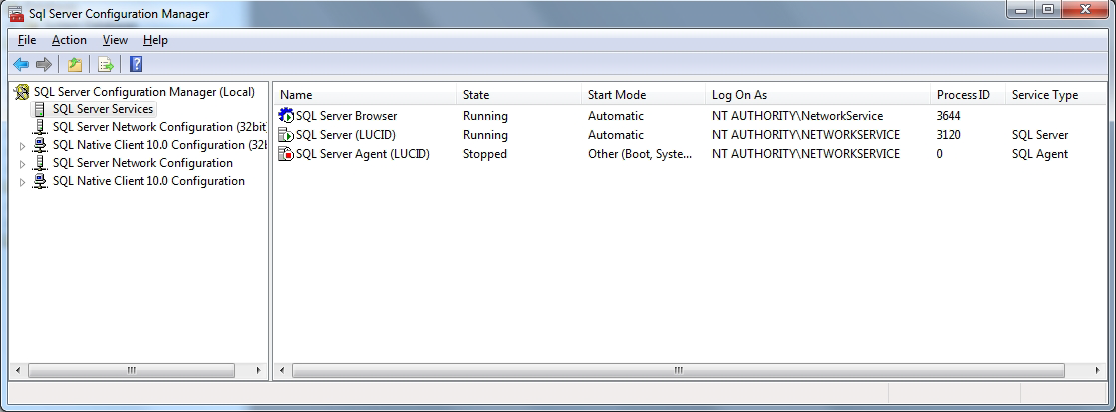The width and height of the screenshot is (1116, 412).
Task: Click the SQL Server (LUCID) running service icon
Action: click(286, 134)
